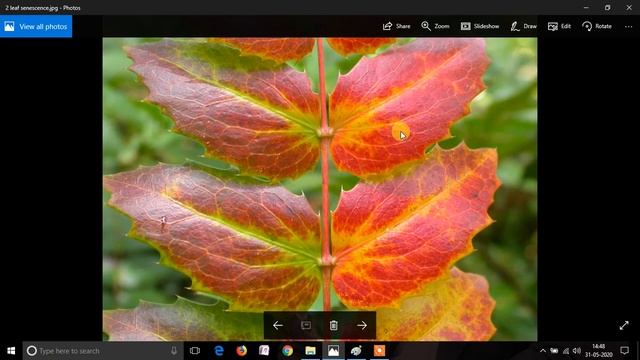Launch Firefox from the taskbar
Image resolution: width=640 pixels, height=360 pixels.
coord(242,351)
